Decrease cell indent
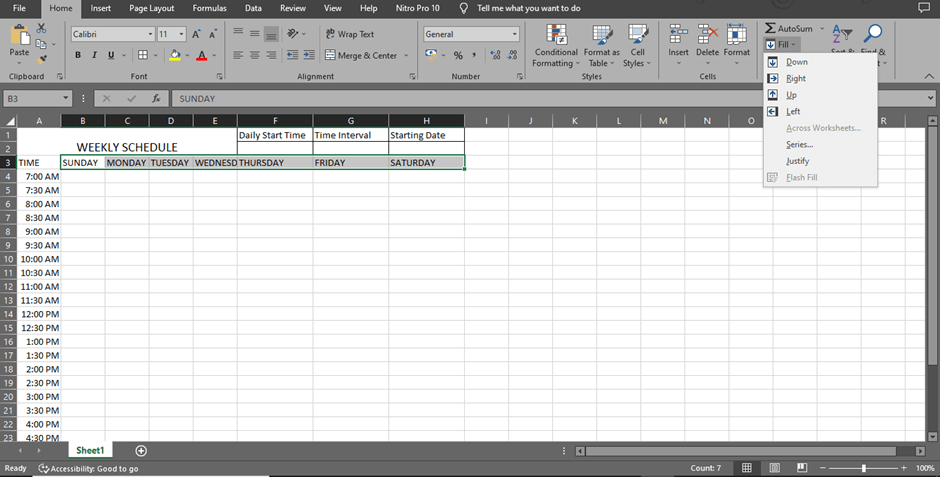940x477 pixels. [x=292, y=55]
